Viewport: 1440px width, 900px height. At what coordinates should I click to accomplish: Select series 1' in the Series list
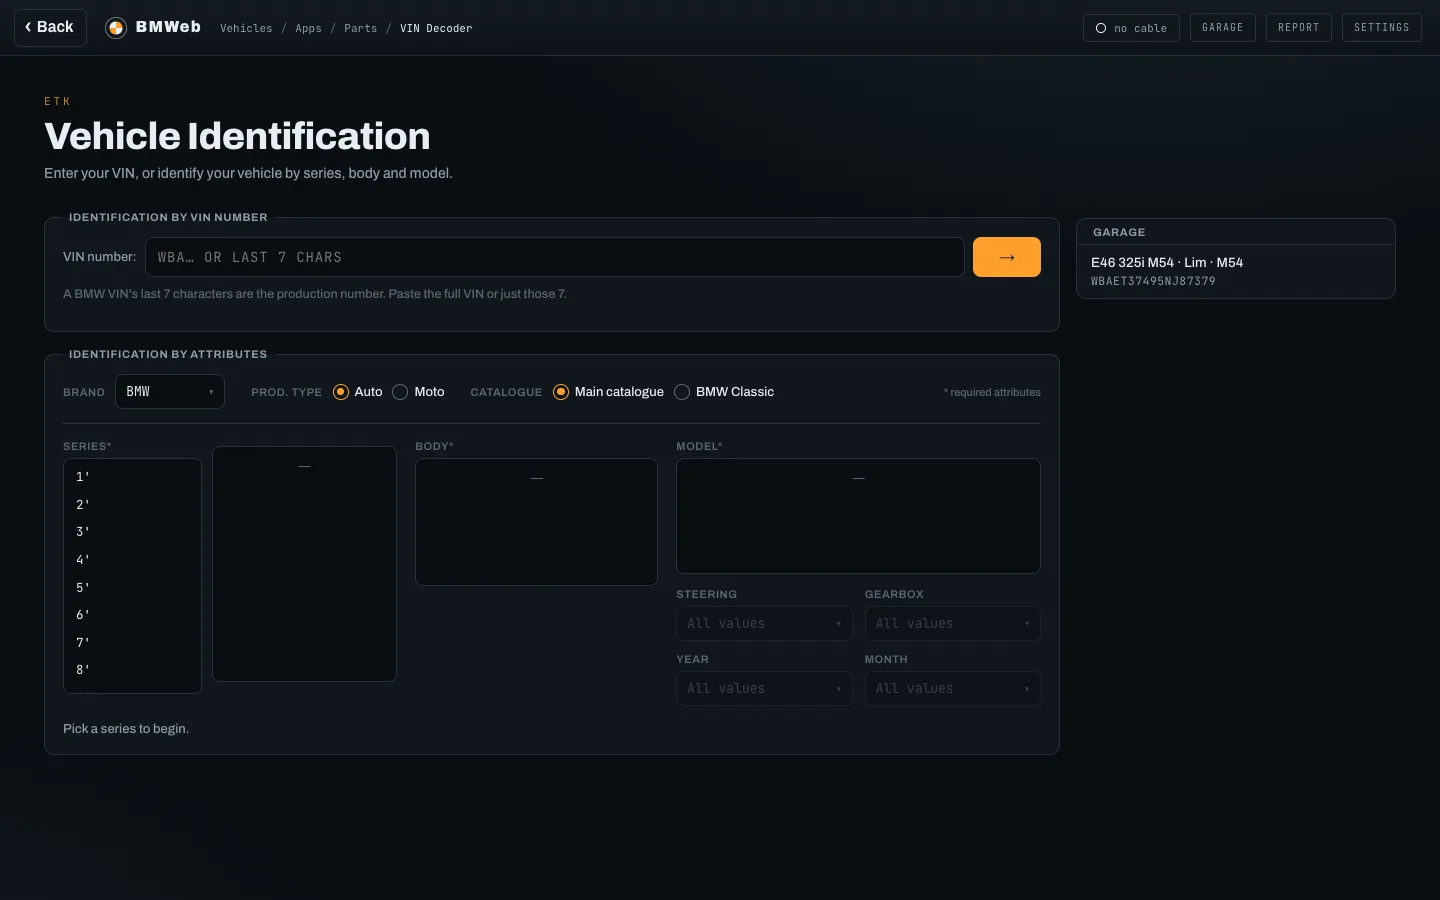coord(132,477)
